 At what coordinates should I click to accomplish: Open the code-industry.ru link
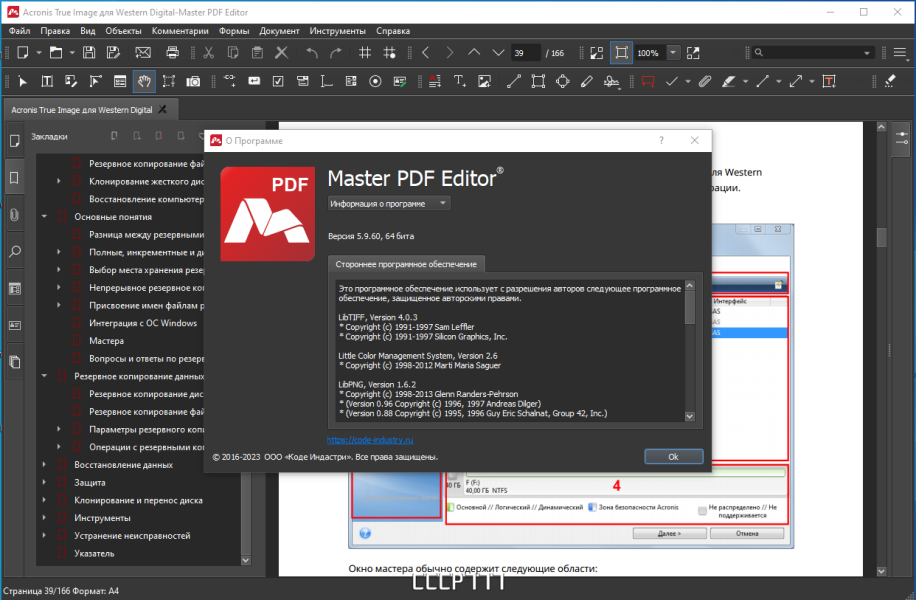[x=370, y=440]
